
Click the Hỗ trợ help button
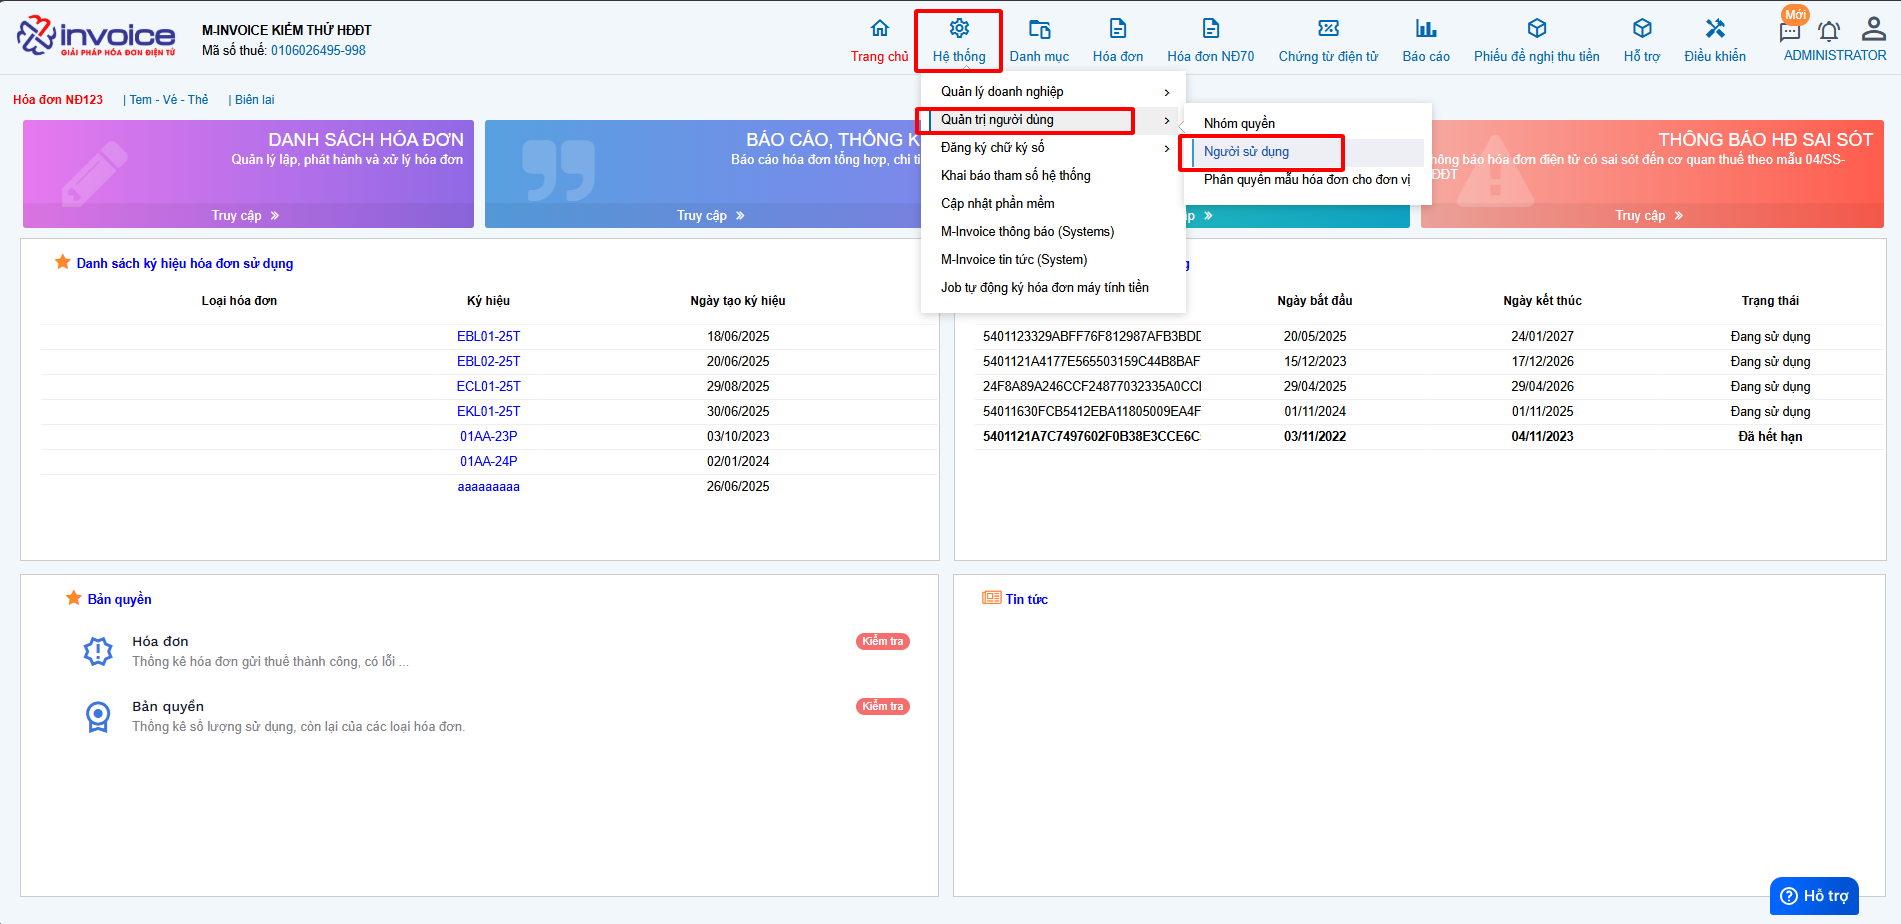1814,896
